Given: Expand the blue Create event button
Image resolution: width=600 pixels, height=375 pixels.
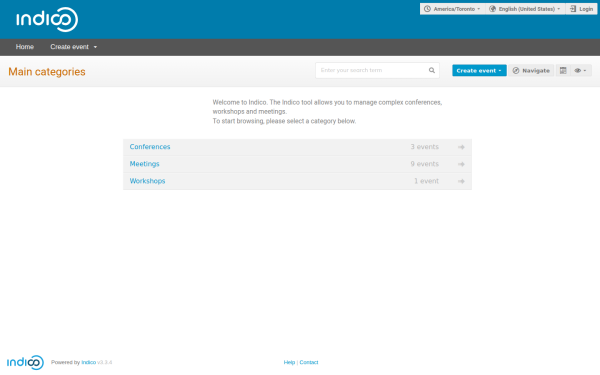Looking at the screenshot, I should (x=479, y=70).
